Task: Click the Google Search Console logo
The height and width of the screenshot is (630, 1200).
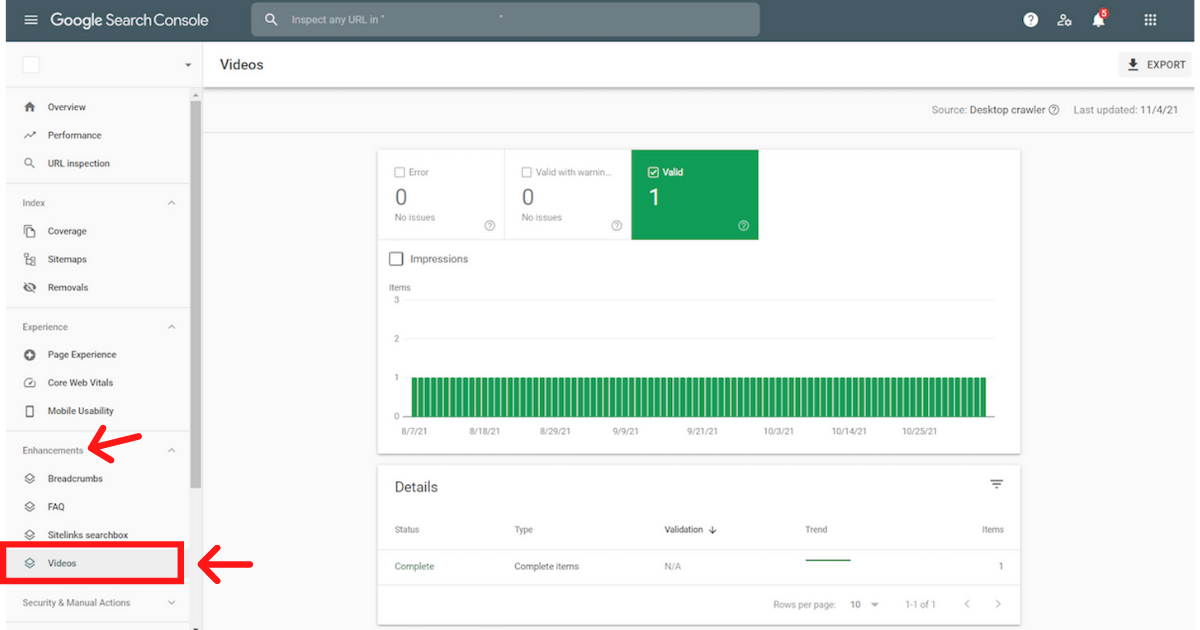Action: (x=130, y=20)
